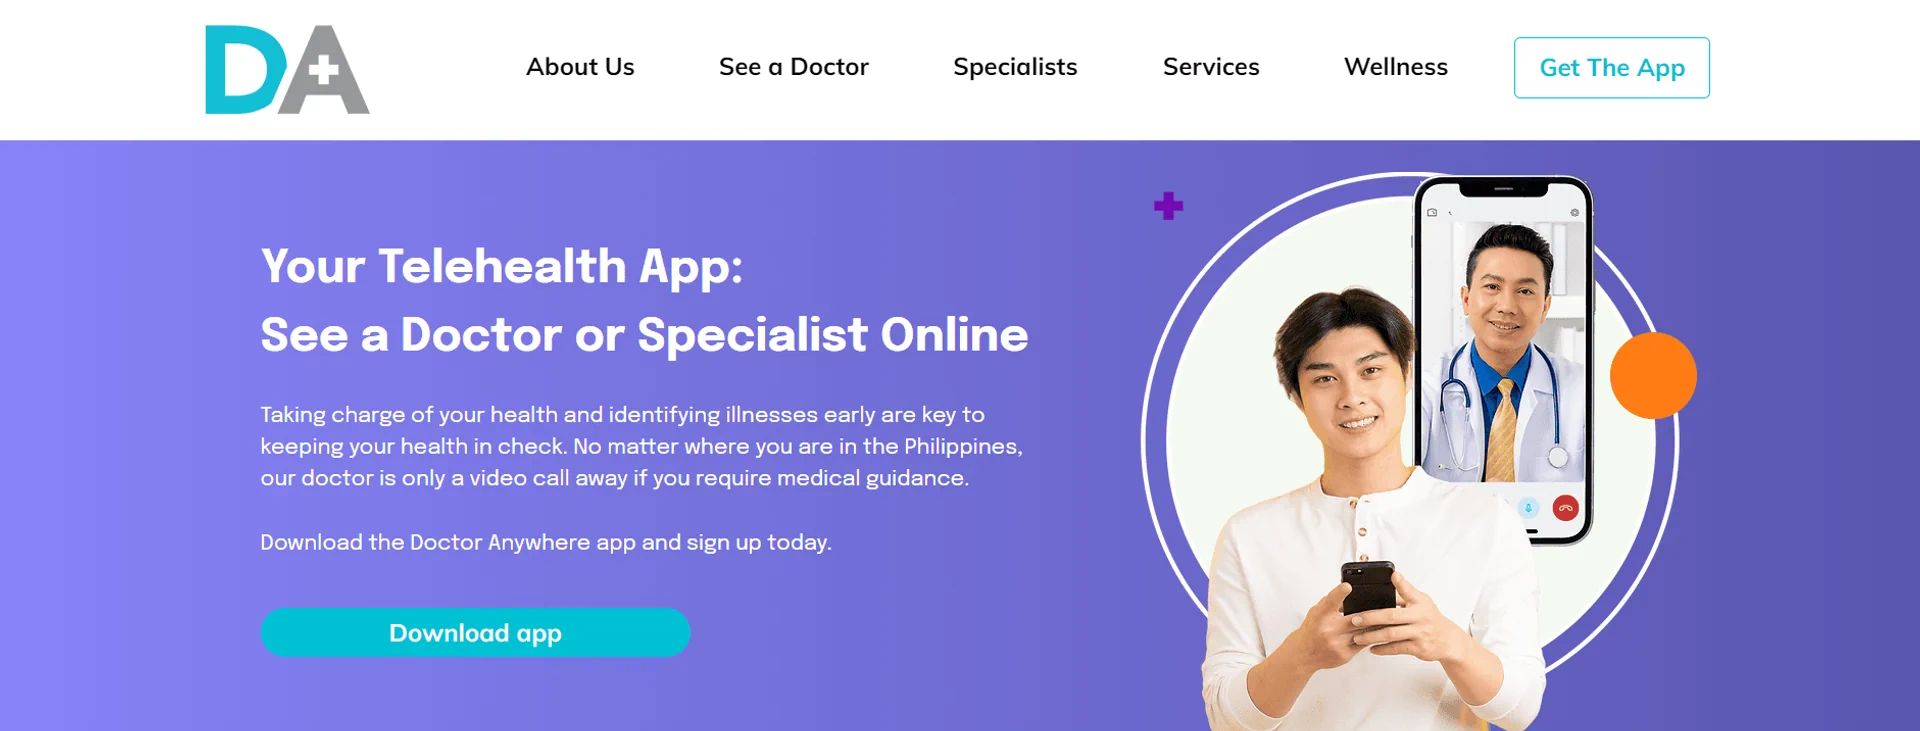This screenshot has width=1920, height=731.
Task: Click the Download app button
Action: coord(475,633)
